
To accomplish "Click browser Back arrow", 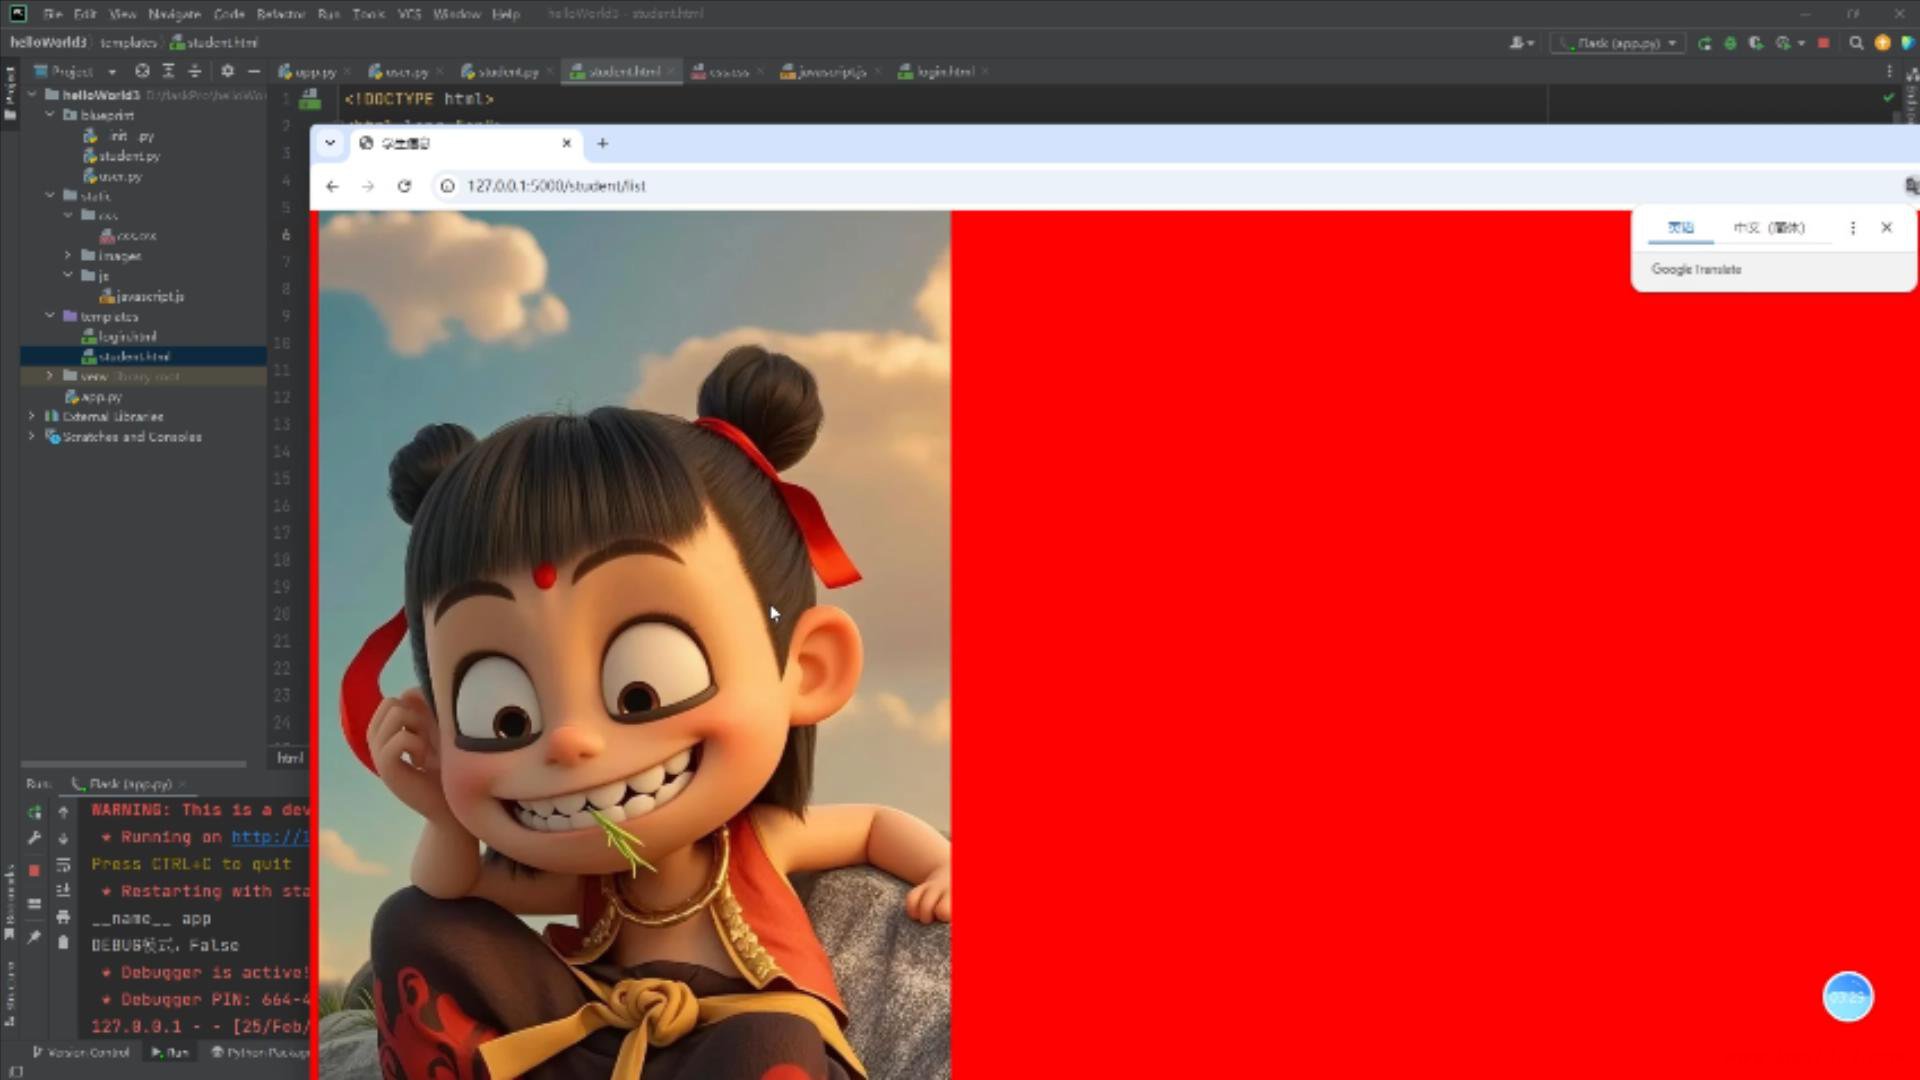I will [332, 186].
